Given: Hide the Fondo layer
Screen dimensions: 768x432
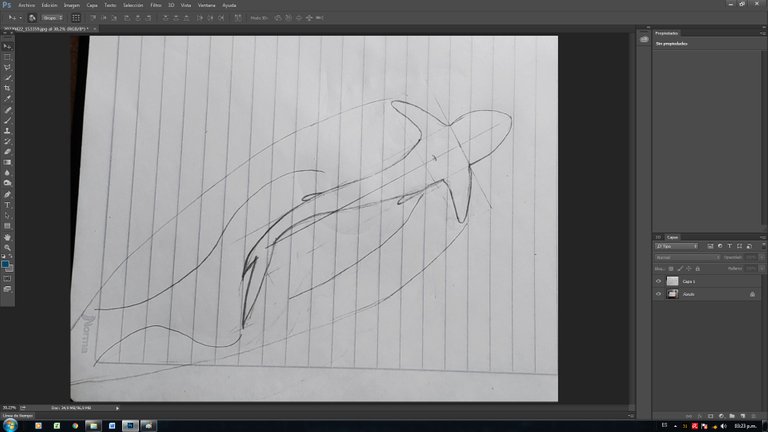Looking at the screenshot, I should point(658,294).
